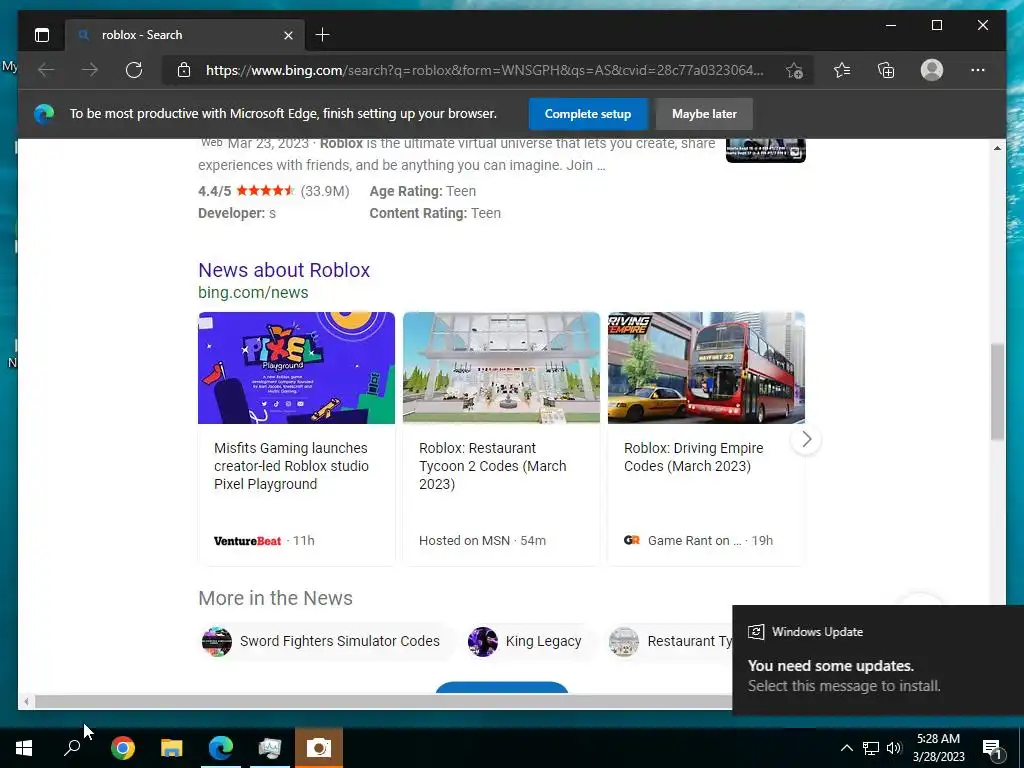The image size is (1024, 768).
Task: Open the Pixel Playground news thumbnail
Action: [x=296, y=368]
